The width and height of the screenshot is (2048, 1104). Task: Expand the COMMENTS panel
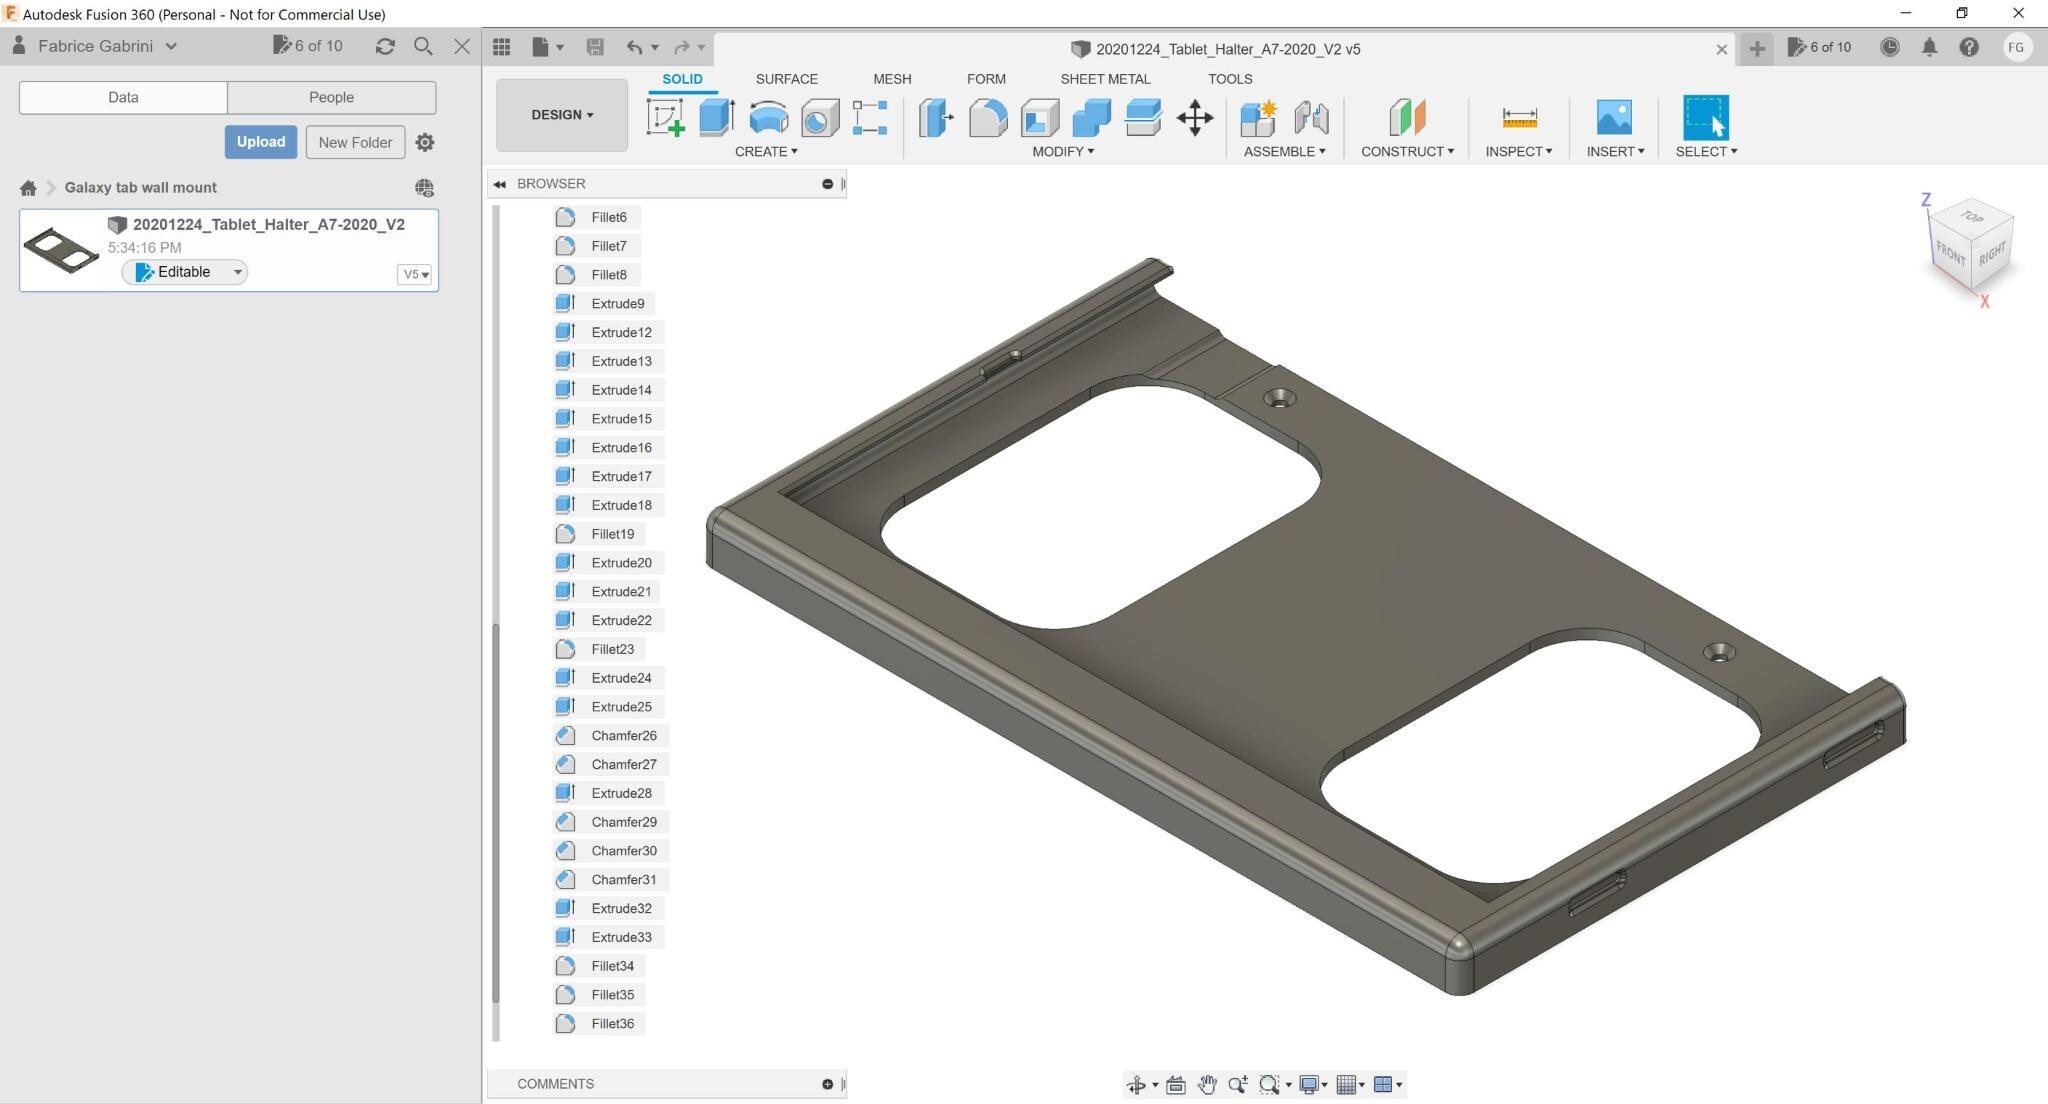tap(827, 1084)
